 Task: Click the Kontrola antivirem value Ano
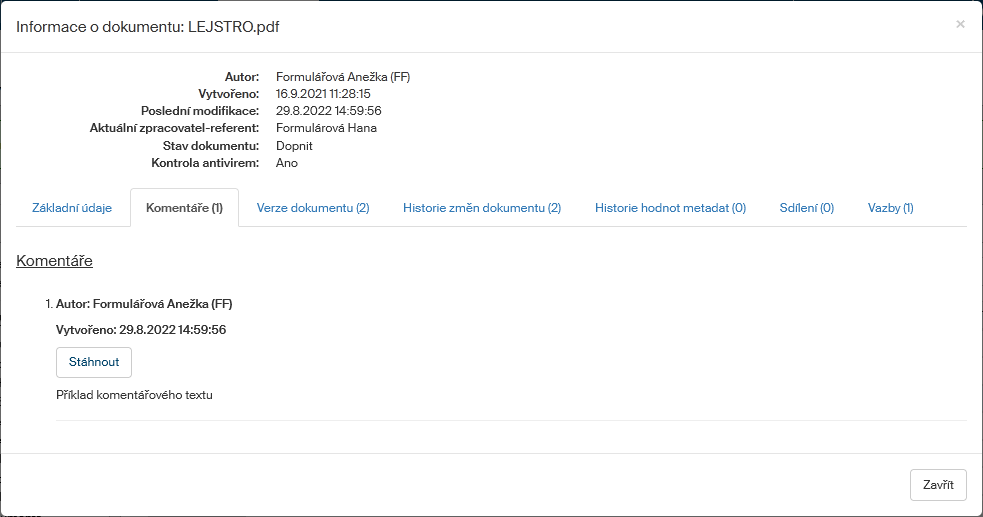click(x=286, y=163)
